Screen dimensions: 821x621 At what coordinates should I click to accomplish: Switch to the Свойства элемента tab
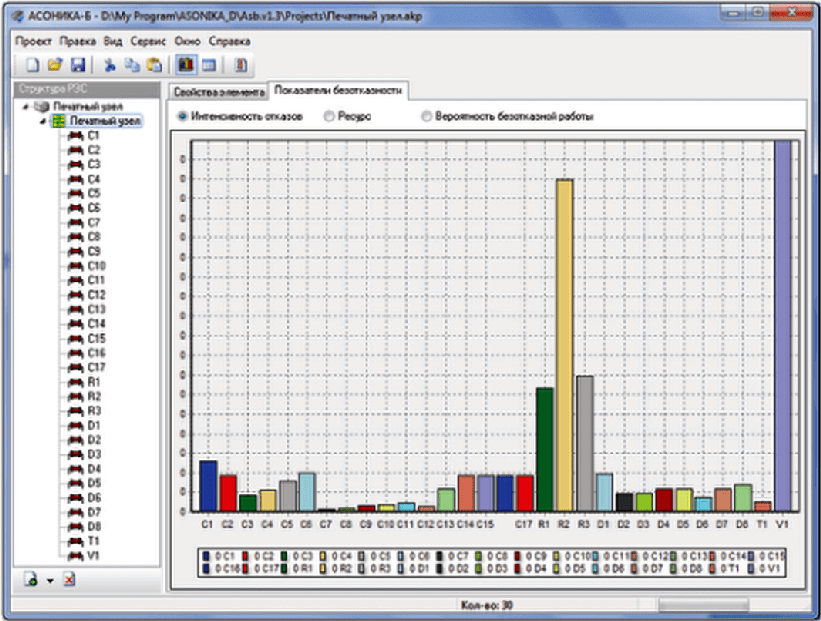(x=219, y=92)
